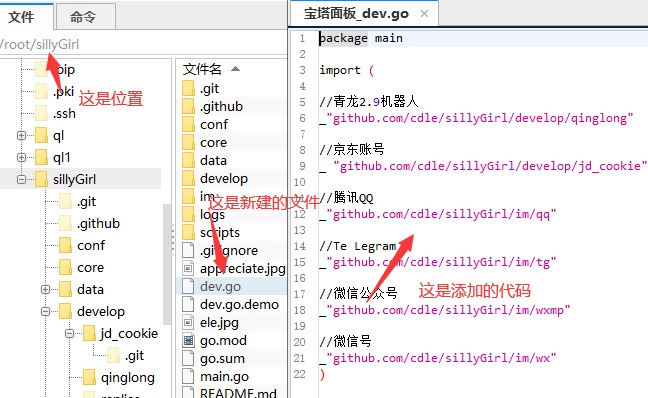Click the qinglong folder icon in tree

tap(89, 377)
